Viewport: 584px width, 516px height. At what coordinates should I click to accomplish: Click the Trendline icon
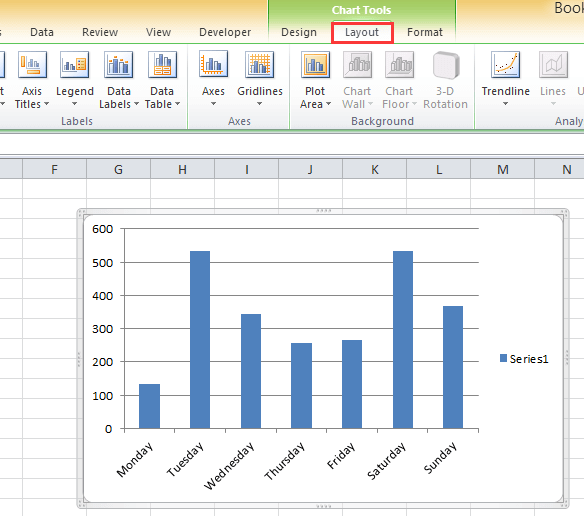505,65
